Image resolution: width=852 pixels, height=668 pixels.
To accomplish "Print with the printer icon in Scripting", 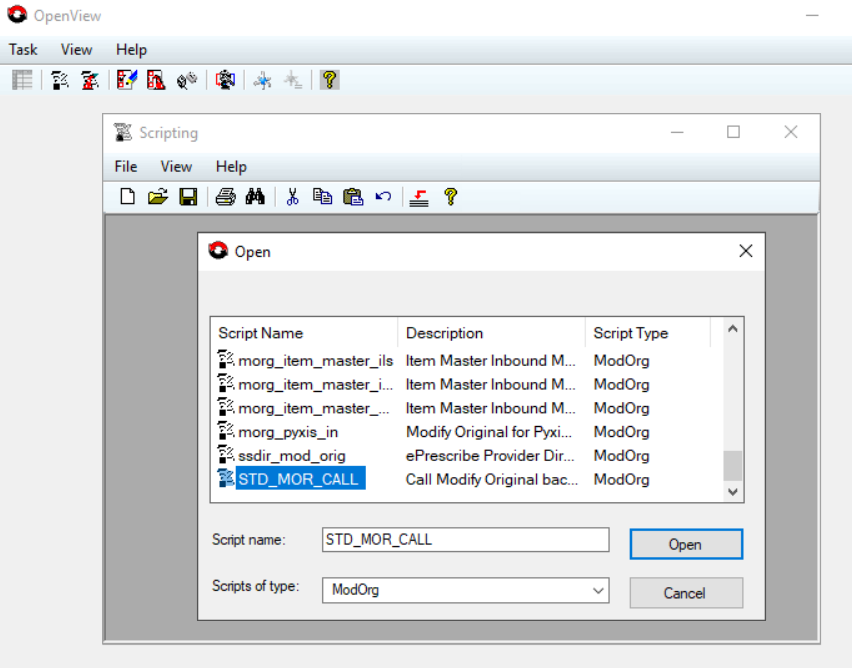I will click(x=225, y=196).
